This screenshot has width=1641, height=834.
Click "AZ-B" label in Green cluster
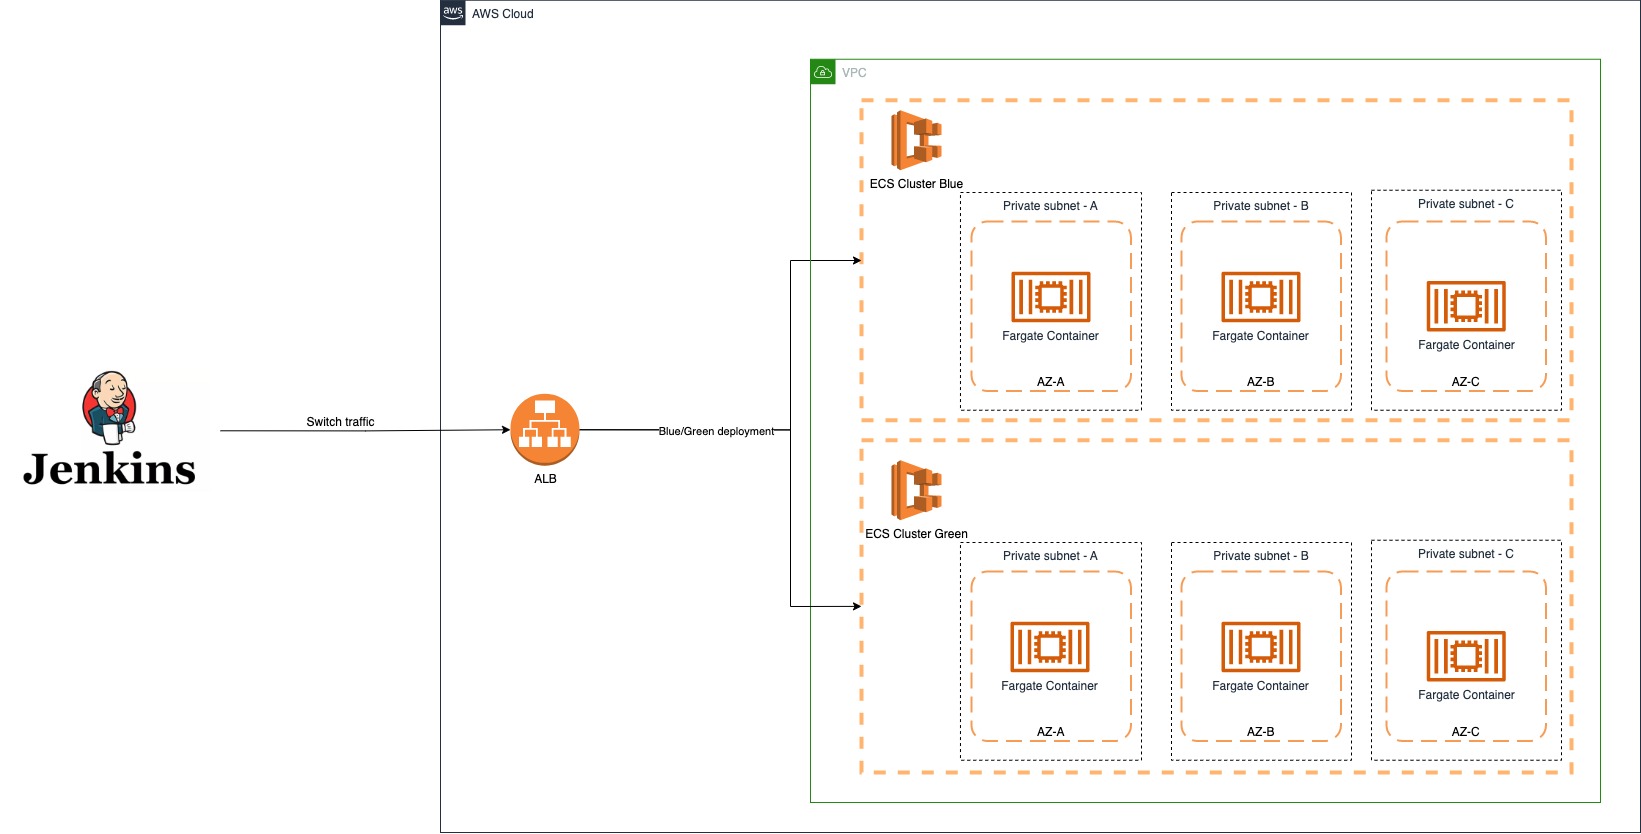[1261, 732]
